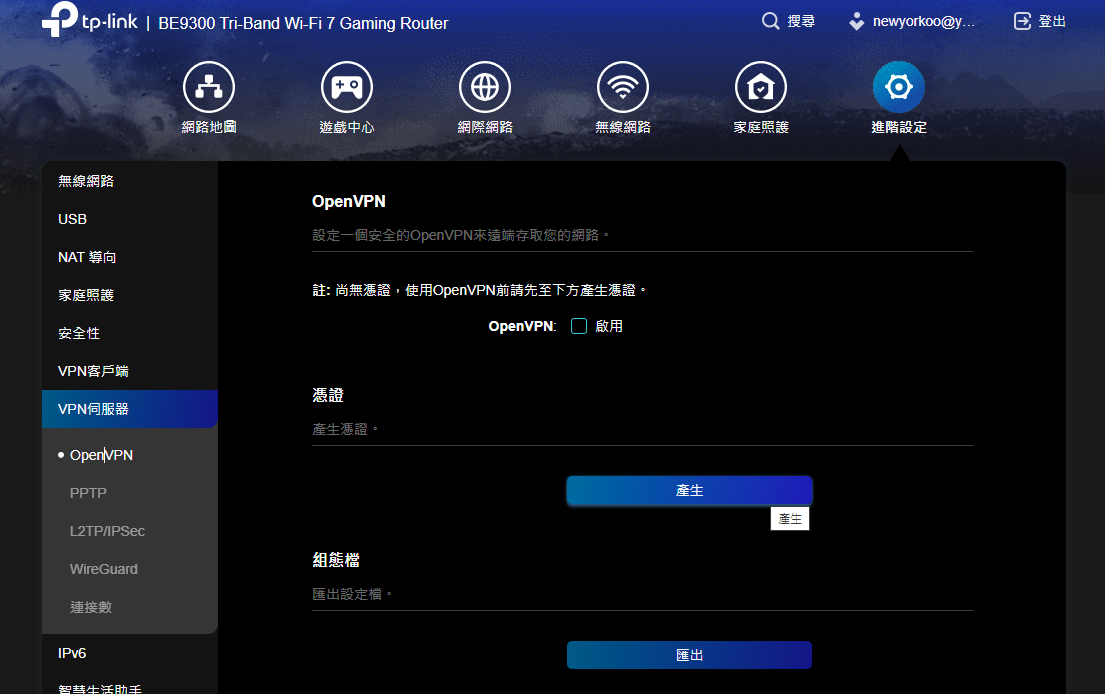Open the OpenVPN submenu item

click(101, 455)
